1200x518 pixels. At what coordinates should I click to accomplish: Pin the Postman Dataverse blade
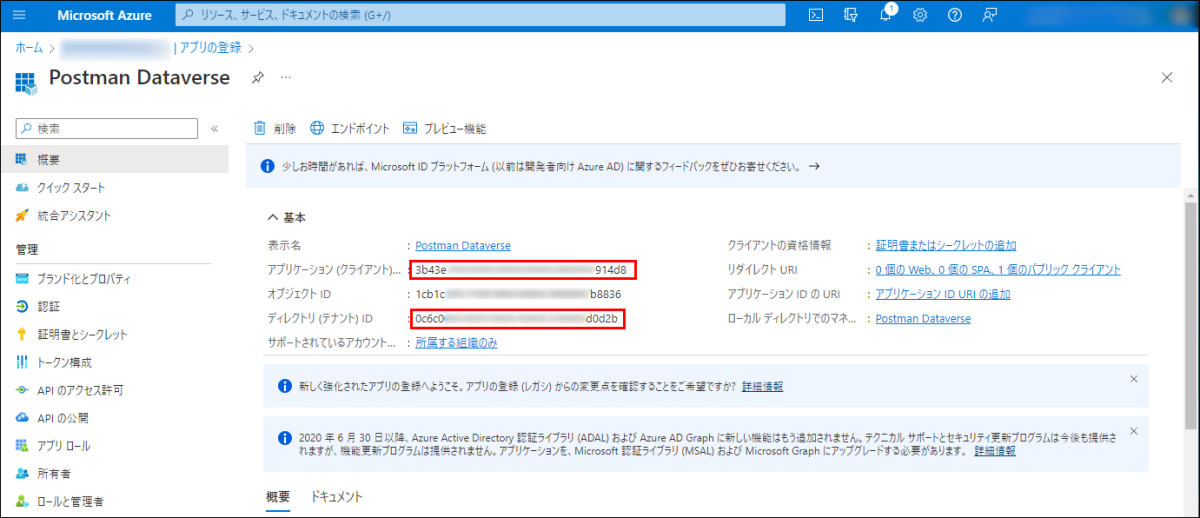coord(257,77)
